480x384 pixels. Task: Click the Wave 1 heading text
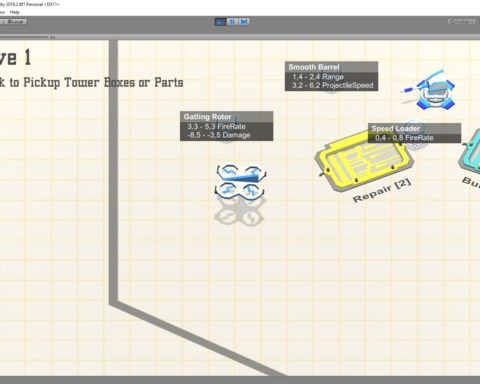(x=15, y=57)
